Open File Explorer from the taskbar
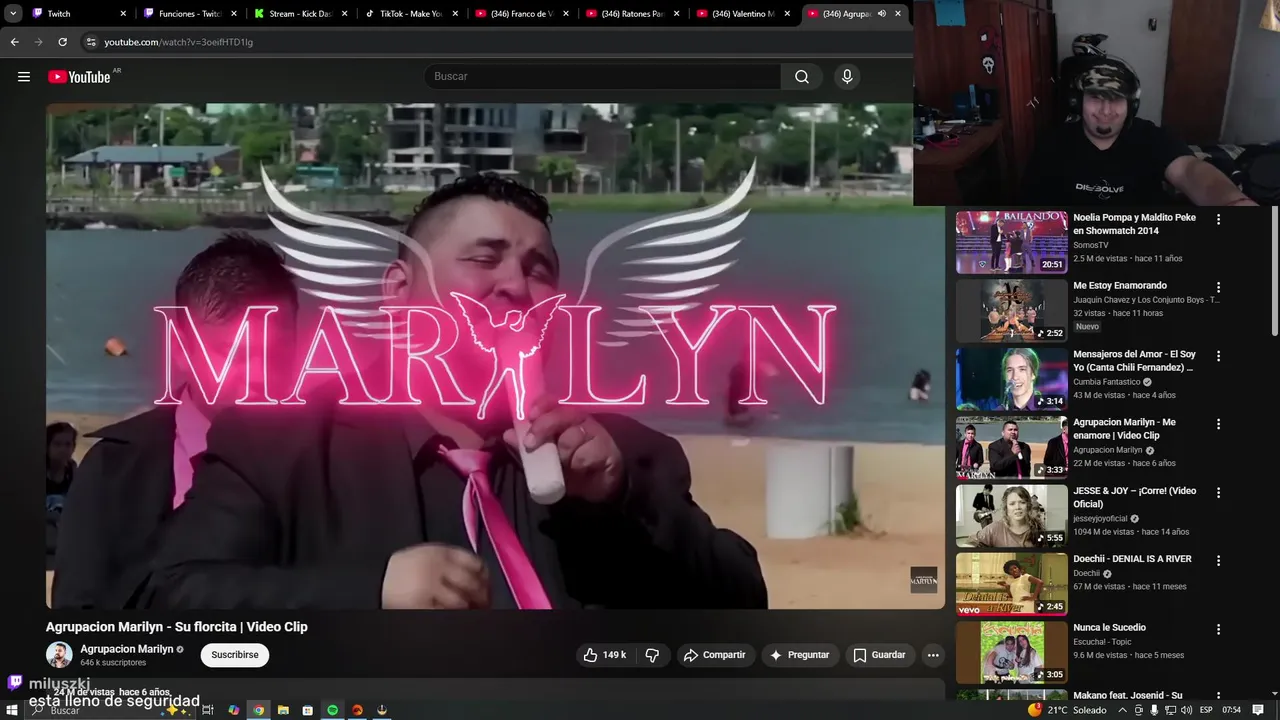Screen dimensions: 1280x720 283,710
